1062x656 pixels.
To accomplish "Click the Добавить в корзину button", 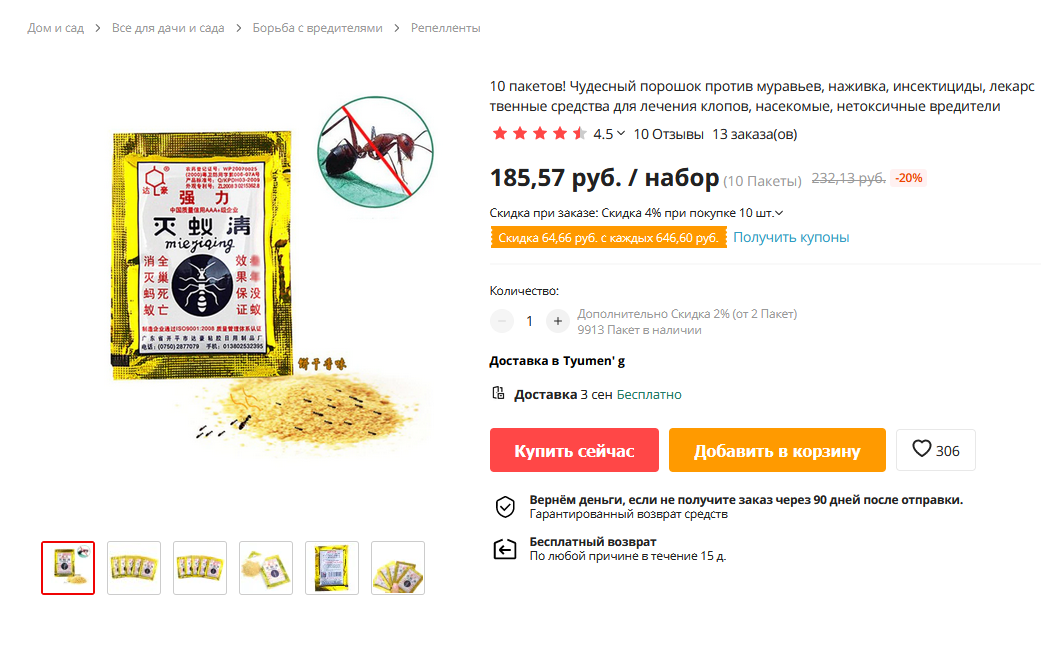I will point(778,450).
